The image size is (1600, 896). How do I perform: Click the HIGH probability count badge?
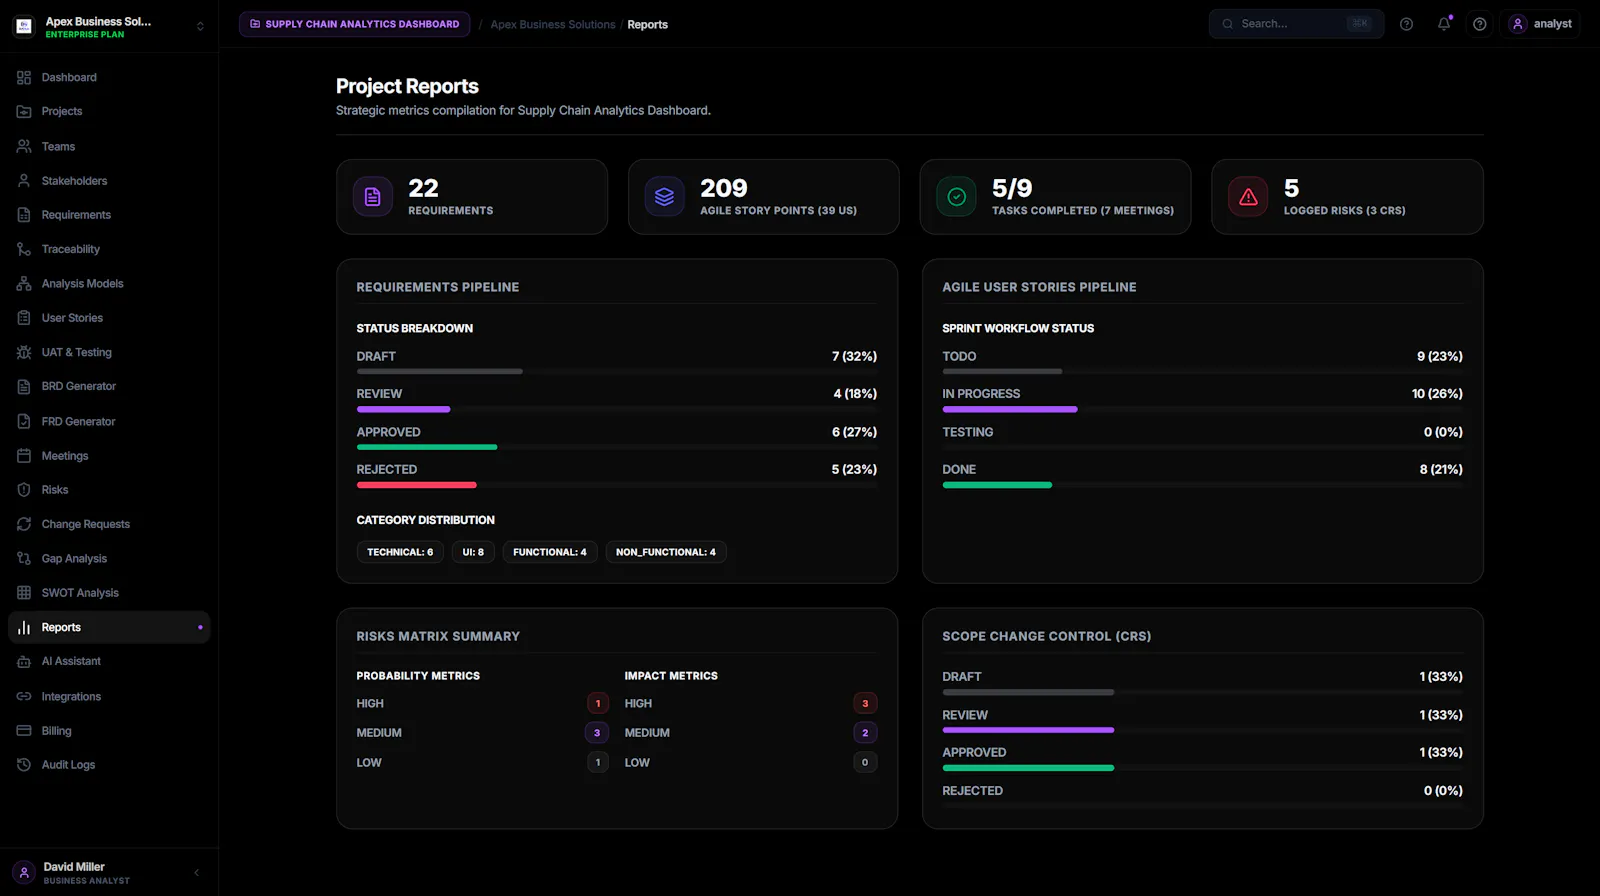pyautogui.click(x=598, y=703)
